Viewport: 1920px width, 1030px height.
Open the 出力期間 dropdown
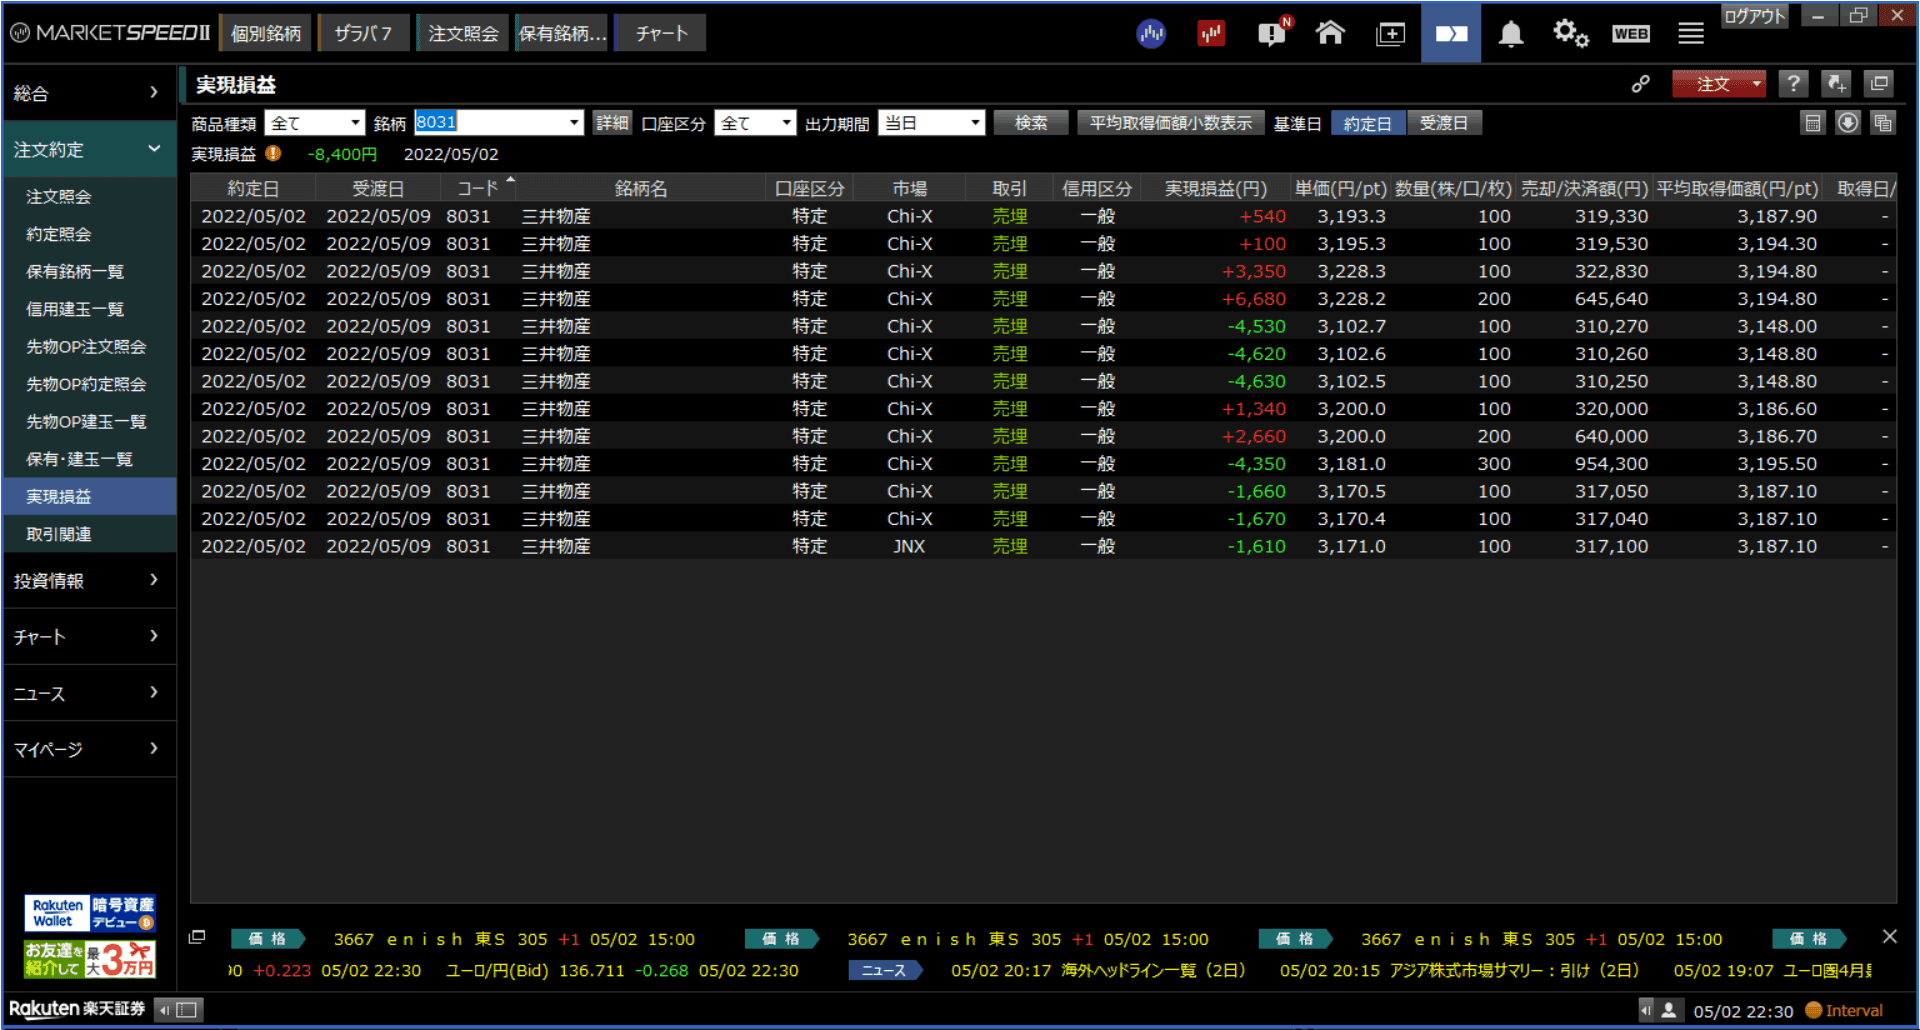tap(931, 123)
